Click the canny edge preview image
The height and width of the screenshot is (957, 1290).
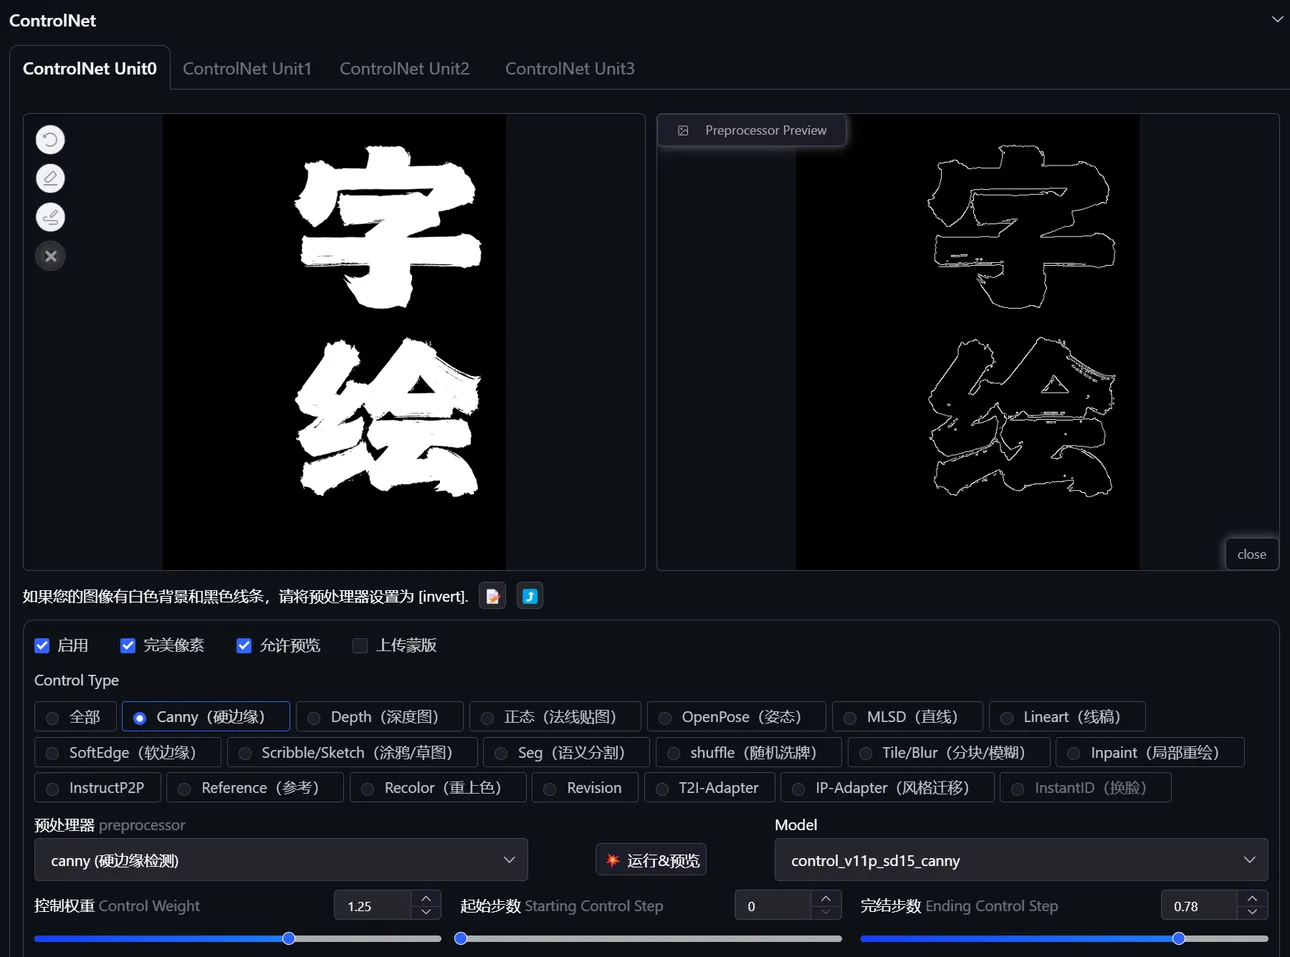pyautogui.click(x=968, y=342)
